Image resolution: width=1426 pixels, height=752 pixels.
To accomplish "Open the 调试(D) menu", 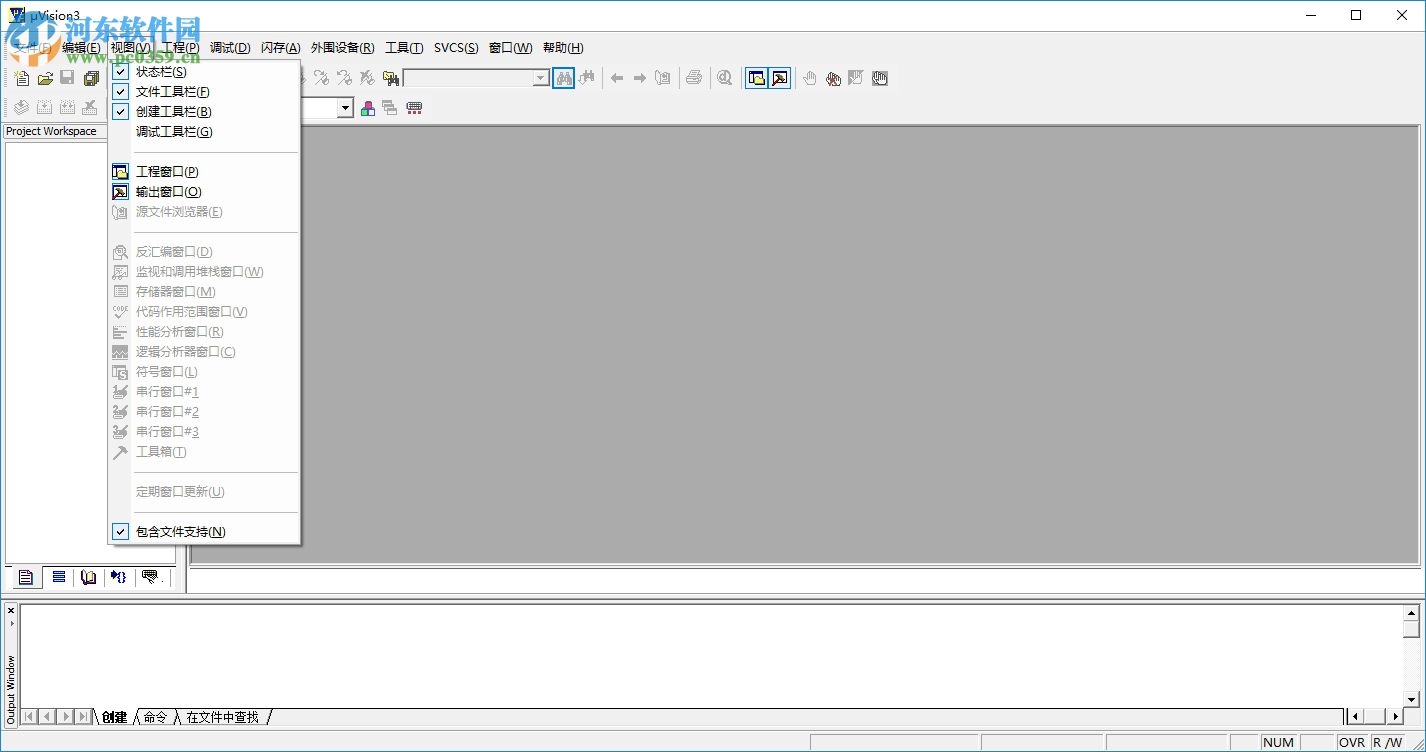I will coord(230,48).
